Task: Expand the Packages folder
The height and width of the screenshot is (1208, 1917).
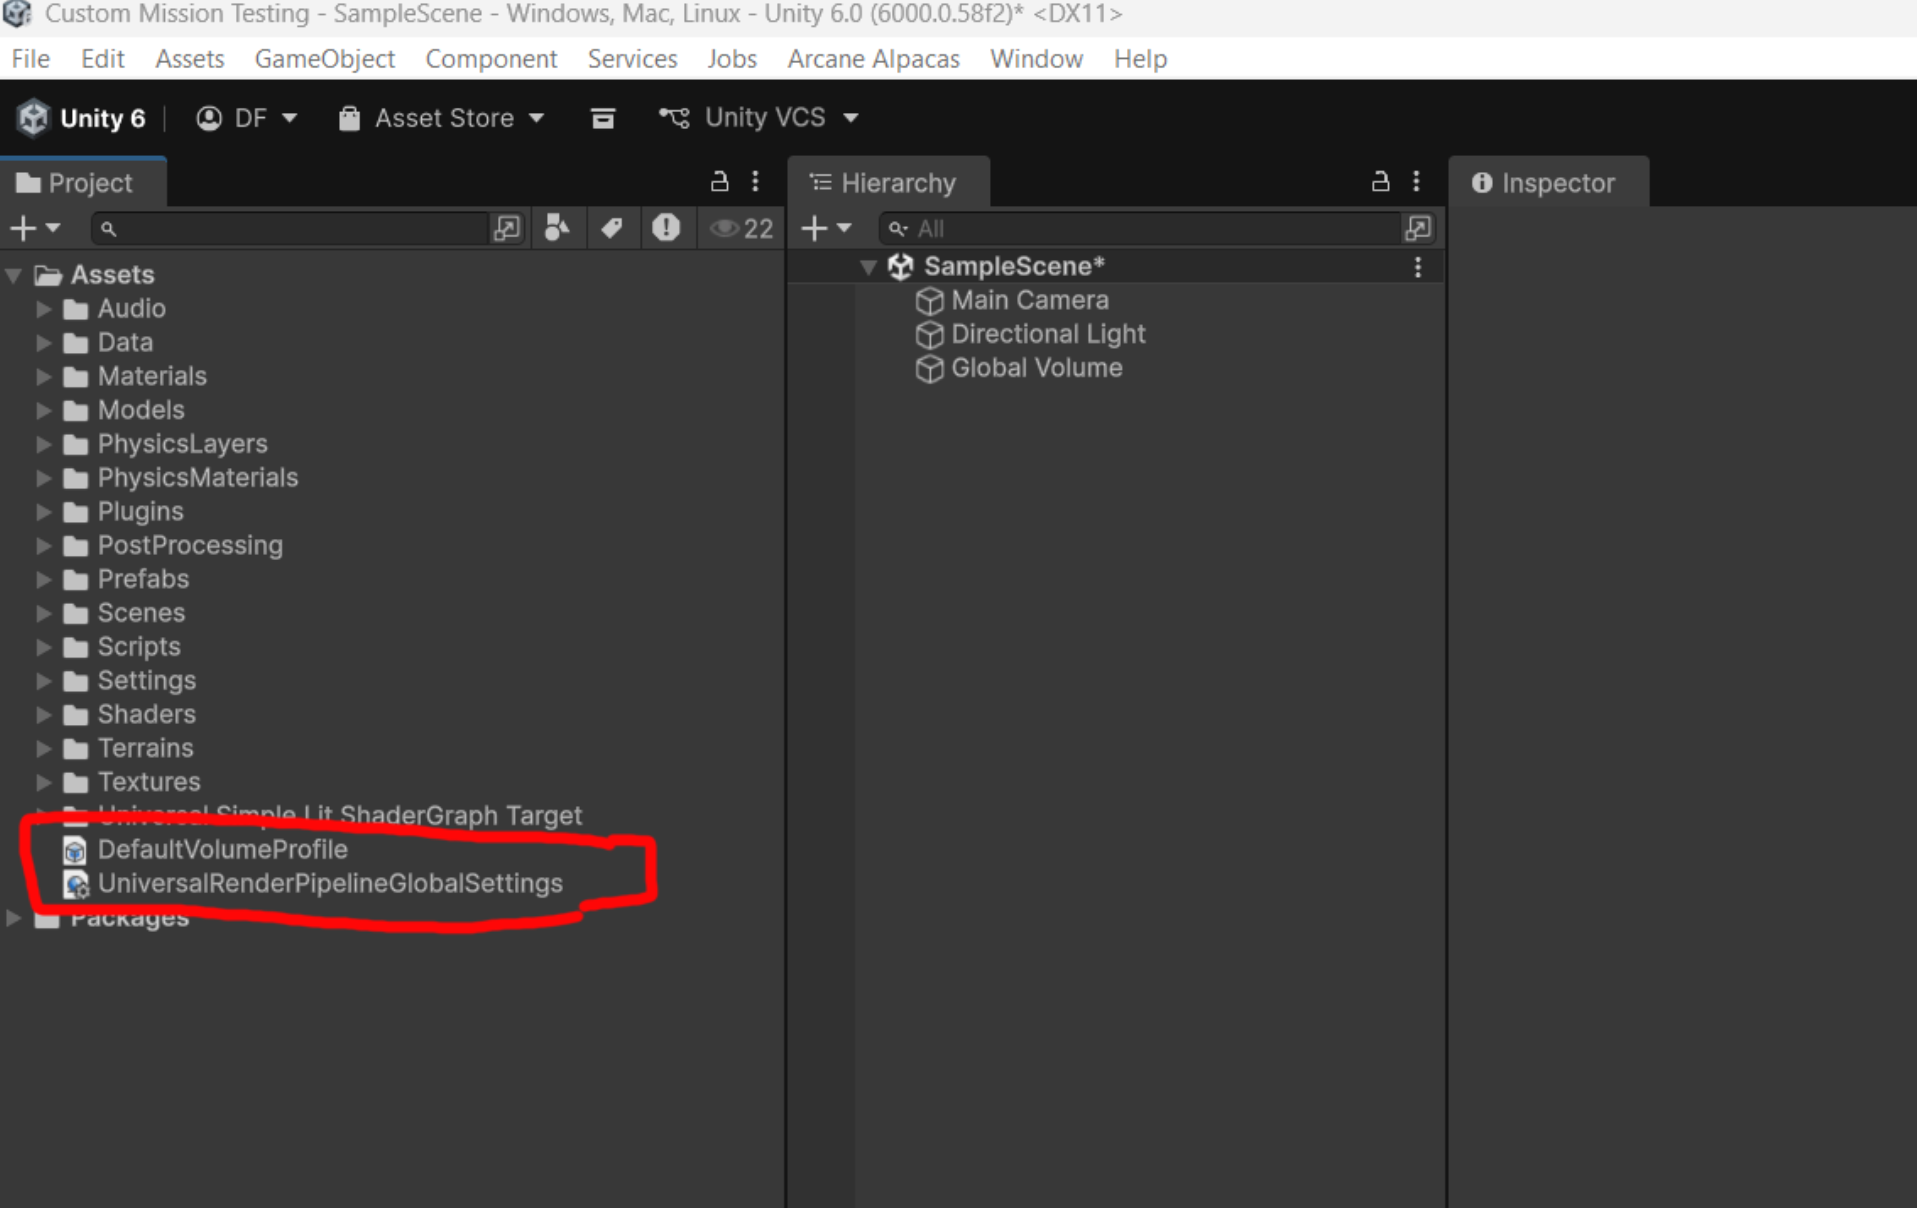Action: [x=14, y=917]
